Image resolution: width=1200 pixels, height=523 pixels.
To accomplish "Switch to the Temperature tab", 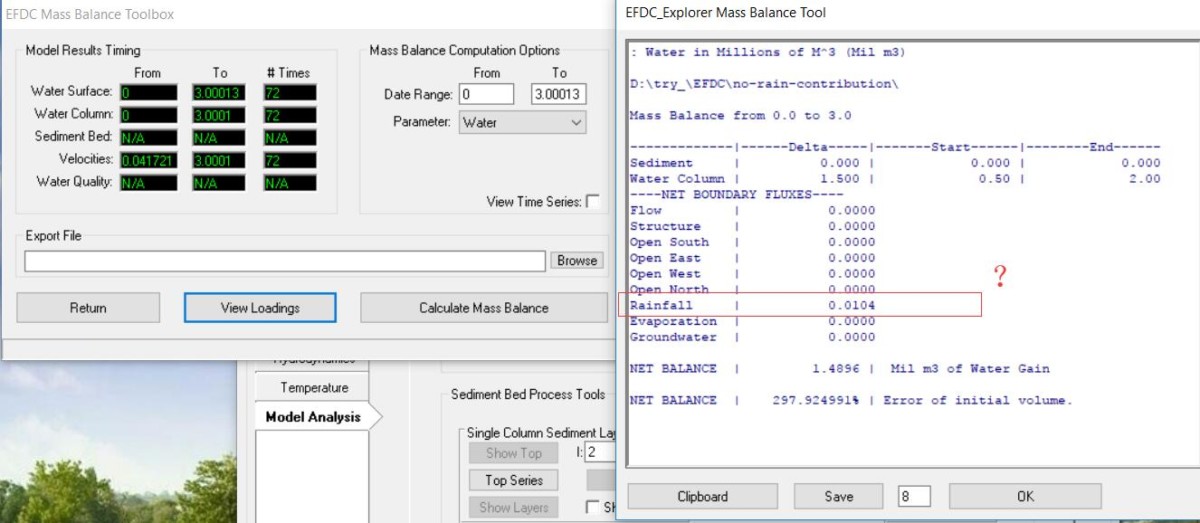I will coord(314,388).
